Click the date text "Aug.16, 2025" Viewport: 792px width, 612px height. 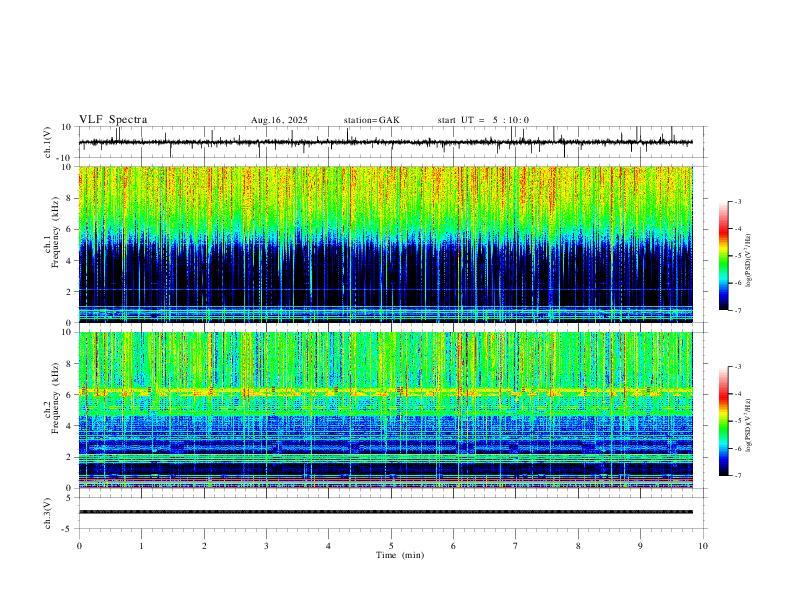tap(279, 120)
